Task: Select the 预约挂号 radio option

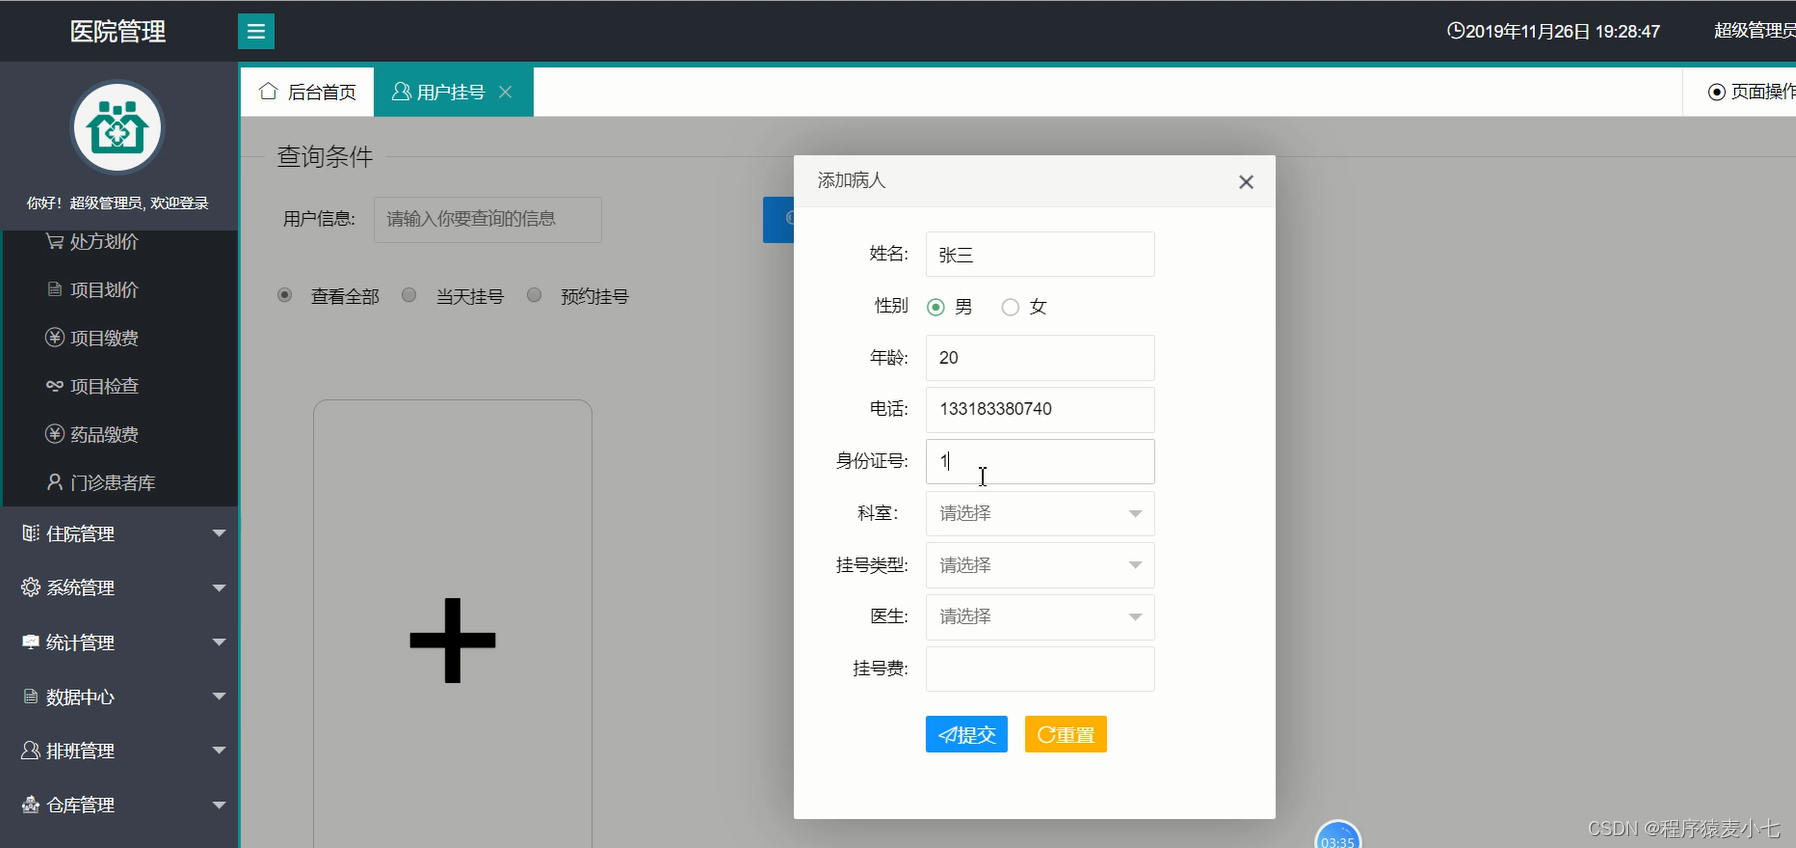Action: 535,295
